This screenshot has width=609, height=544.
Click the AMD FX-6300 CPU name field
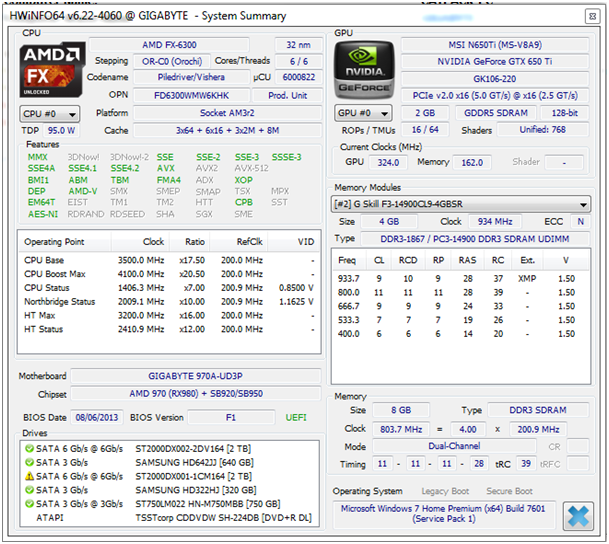point(169,45)
